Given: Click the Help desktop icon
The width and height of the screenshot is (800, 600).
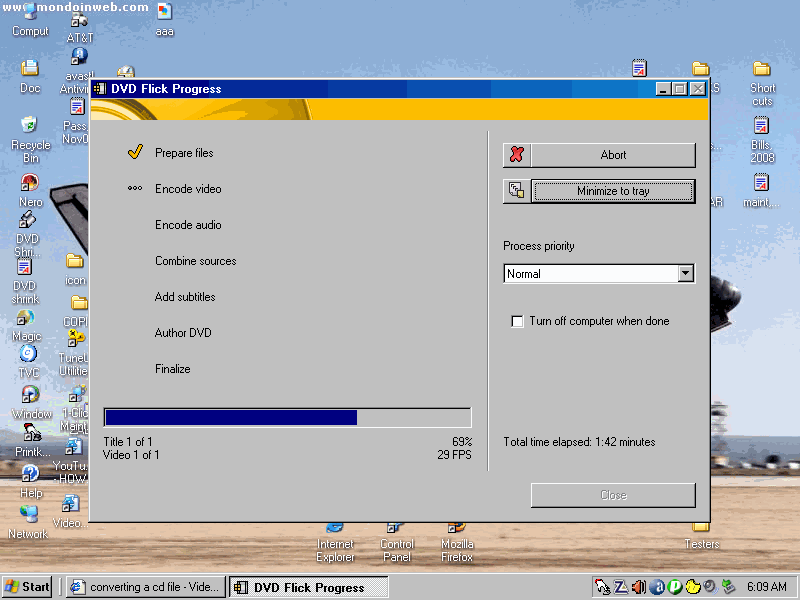Looking at the screenshot, I should pyautogui.click(x=30, y=474).
